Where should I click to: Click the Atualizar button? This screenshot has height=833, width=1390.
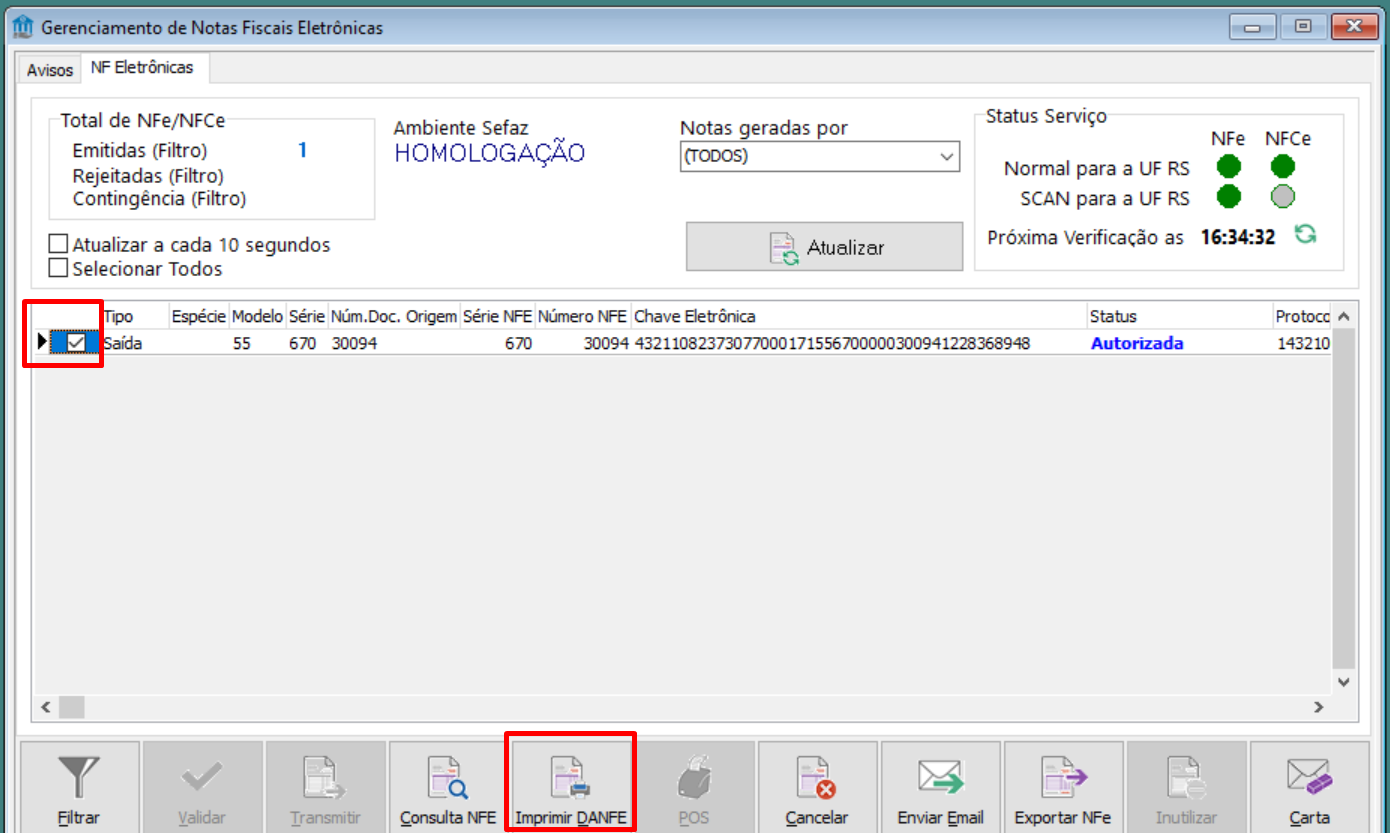824,247
